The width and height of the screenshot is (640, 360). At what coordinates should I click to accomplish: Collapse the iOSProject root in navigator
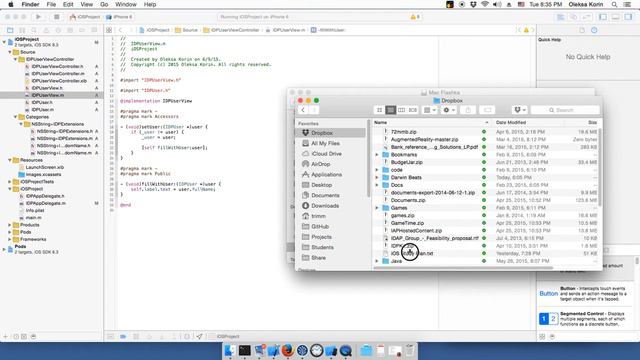4,42
